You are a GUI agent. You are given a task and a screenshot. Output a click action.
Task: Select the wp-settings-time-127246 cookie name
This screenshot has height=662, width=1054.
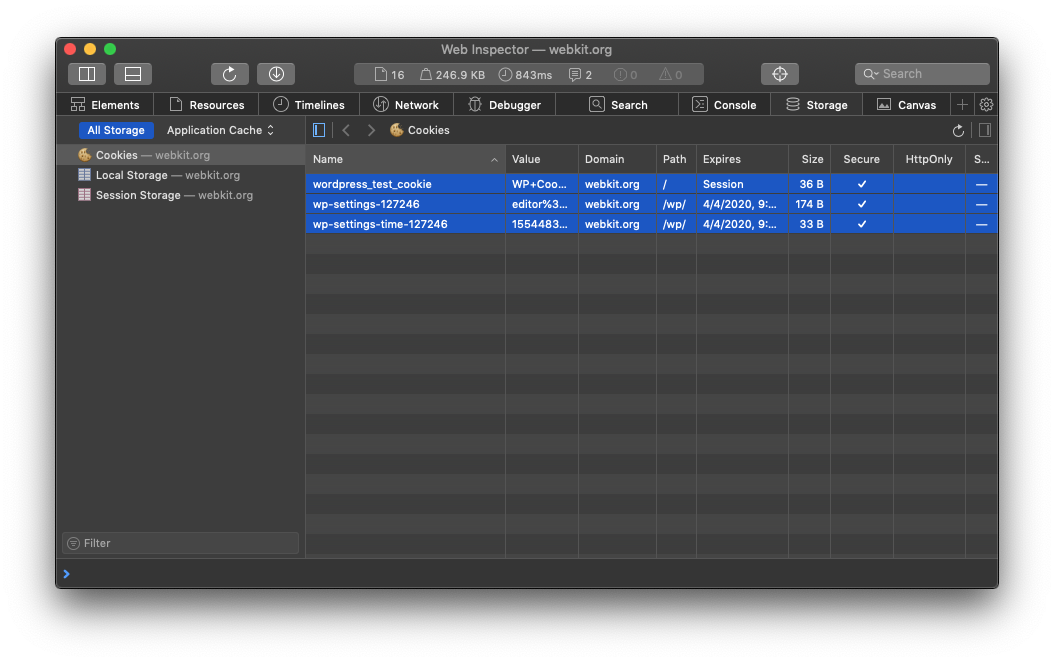pyautogui.click(x=380, y=224)
